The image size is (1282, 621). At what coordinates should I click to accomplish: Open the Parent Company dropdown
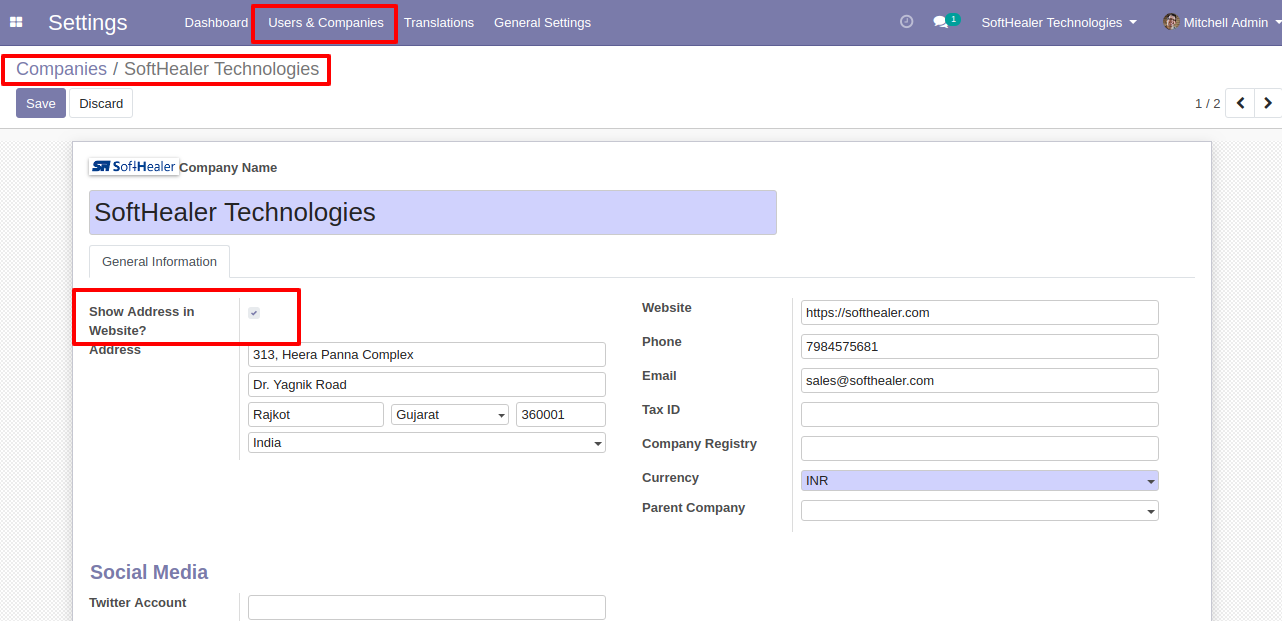[x=980, y=511]
